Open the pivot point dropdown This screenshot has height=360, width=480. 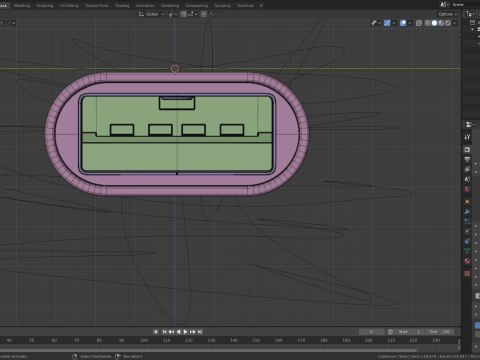pyautogui.click(x=173, y=14)
